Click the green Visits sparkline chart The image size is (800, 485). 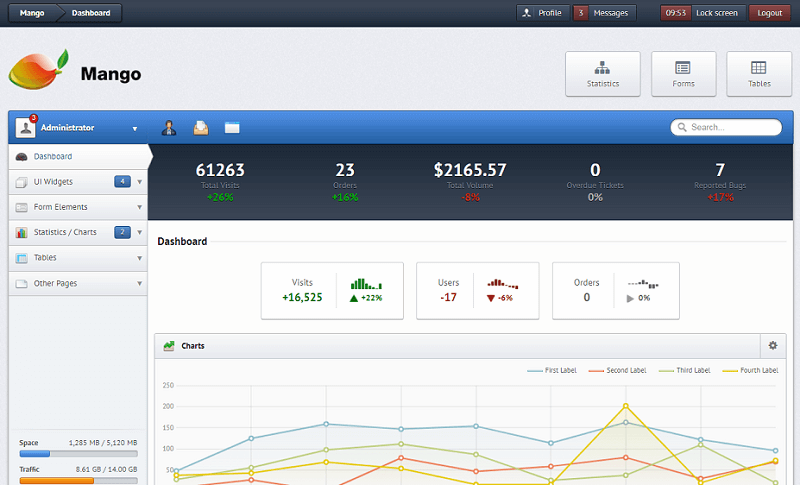coord(366,284)
